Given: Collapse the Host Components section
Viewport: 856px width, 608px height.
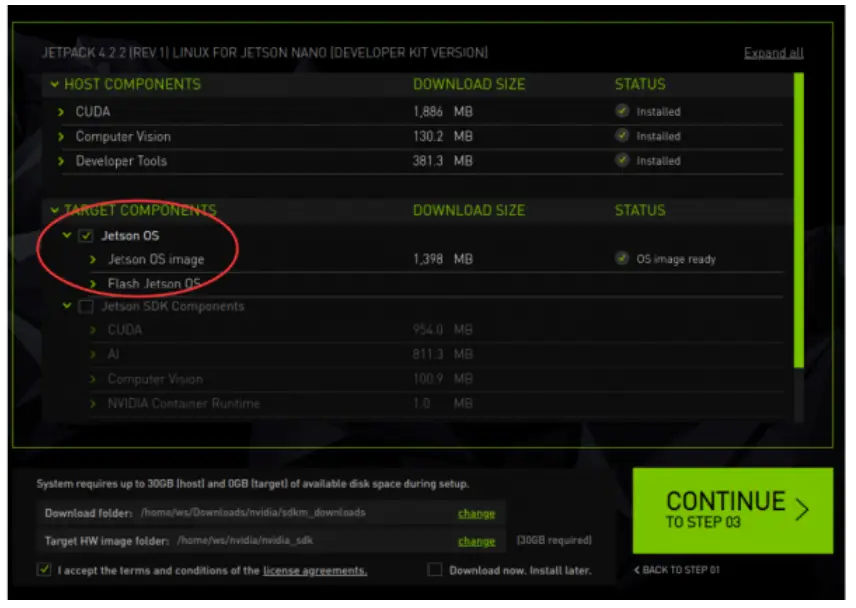Looking at the screenshot, I should 55,84.
